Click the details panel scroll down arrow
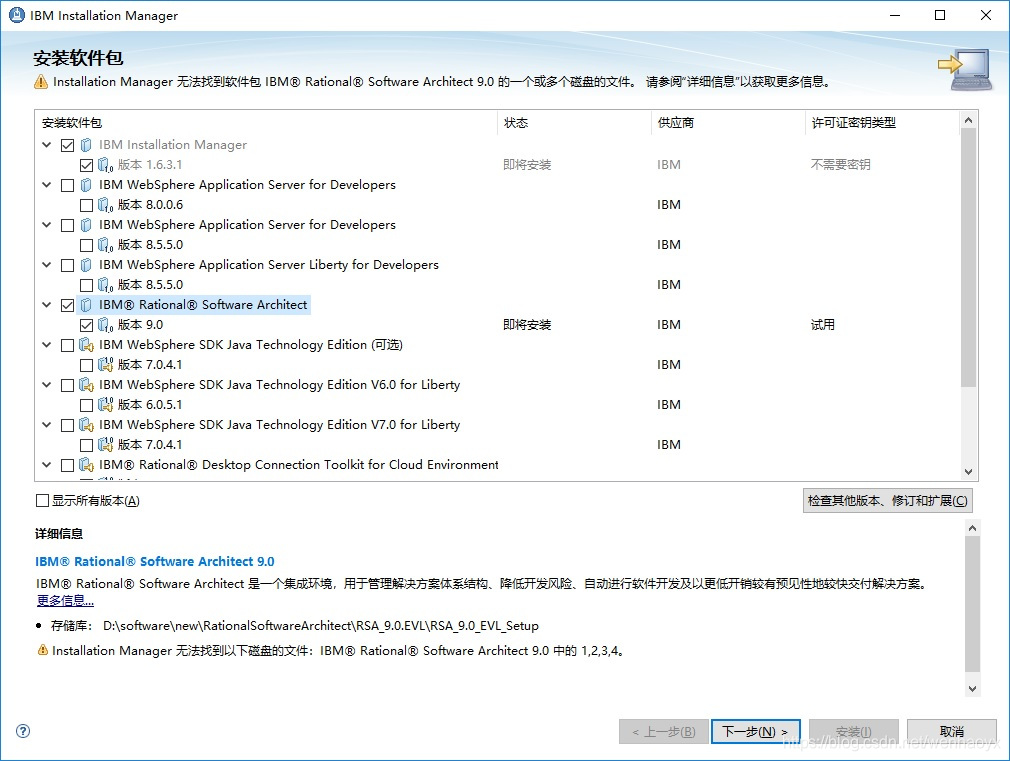 tap(973, 688)
